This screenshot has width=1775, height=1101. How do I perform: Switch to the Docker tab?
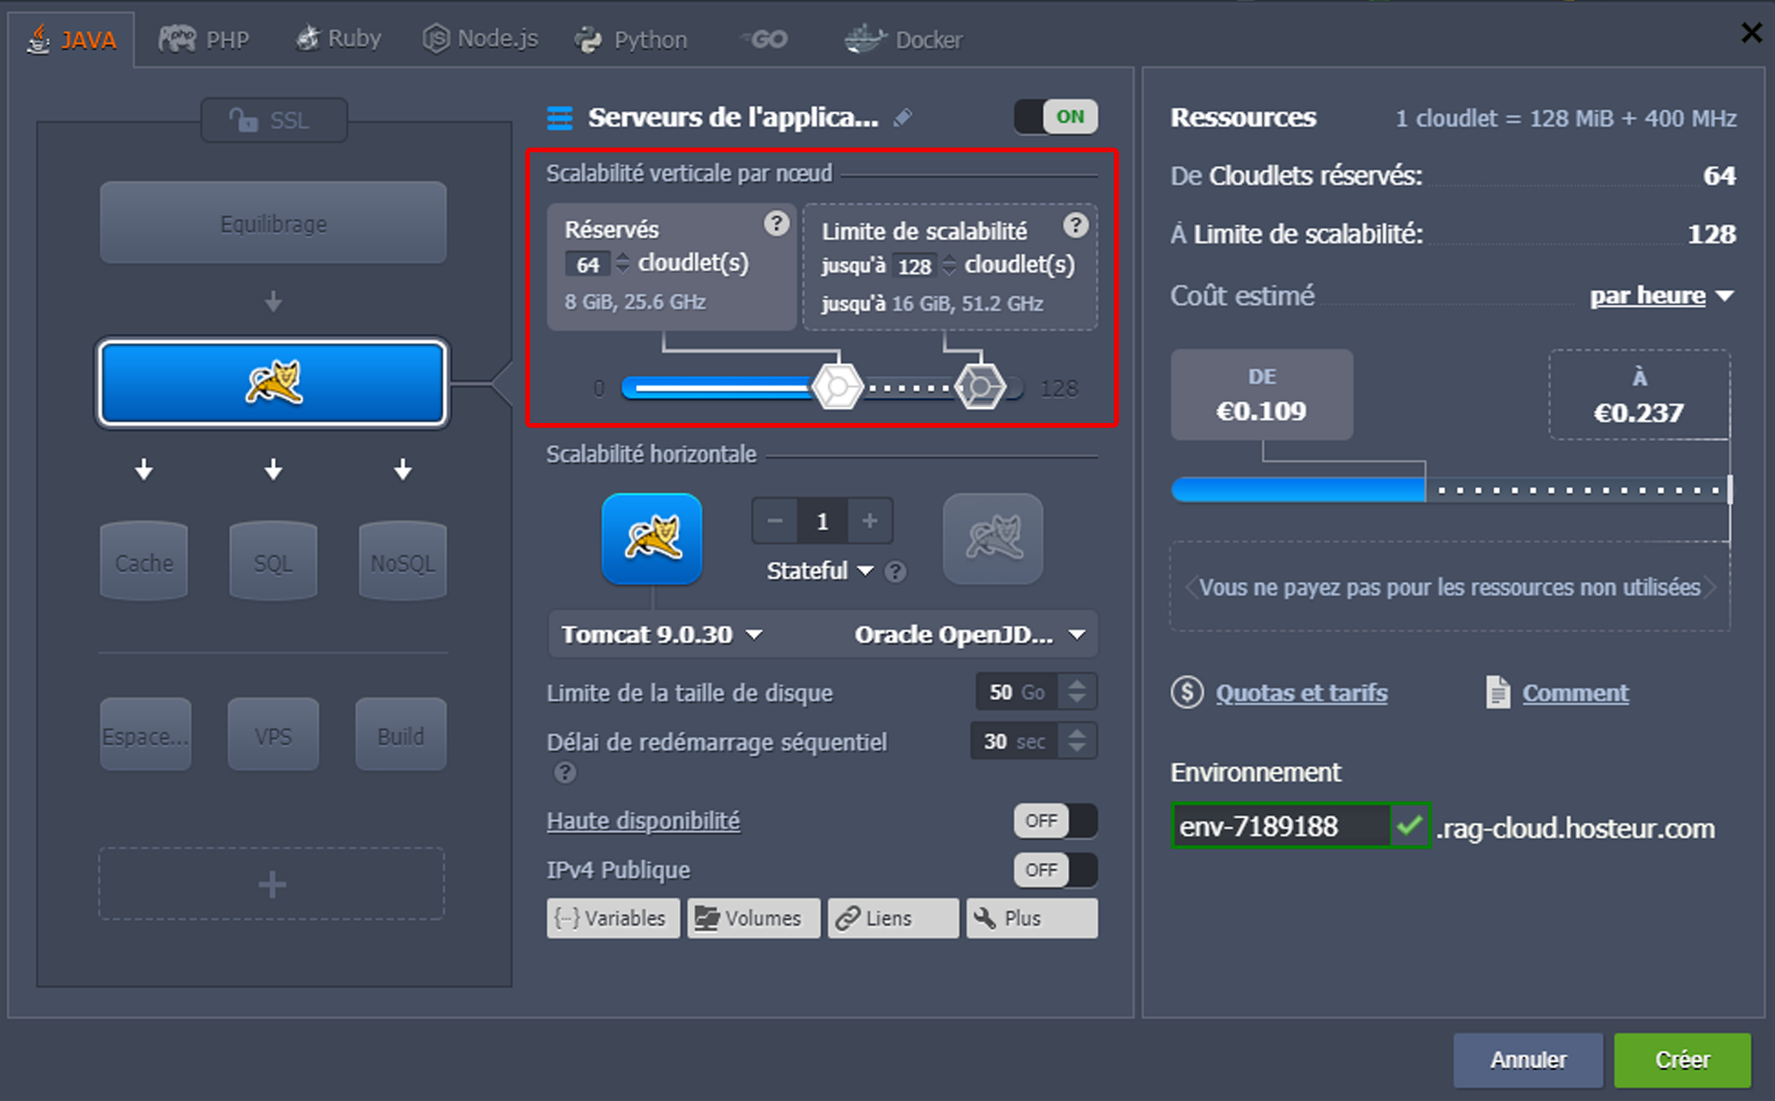[x=904, y=40]
